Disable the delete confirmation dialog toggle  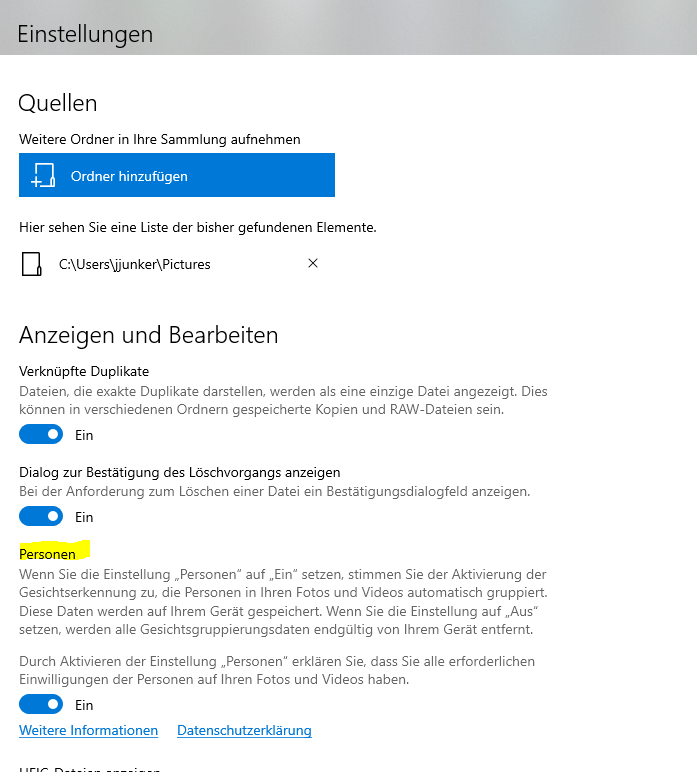tap(41, 516)
